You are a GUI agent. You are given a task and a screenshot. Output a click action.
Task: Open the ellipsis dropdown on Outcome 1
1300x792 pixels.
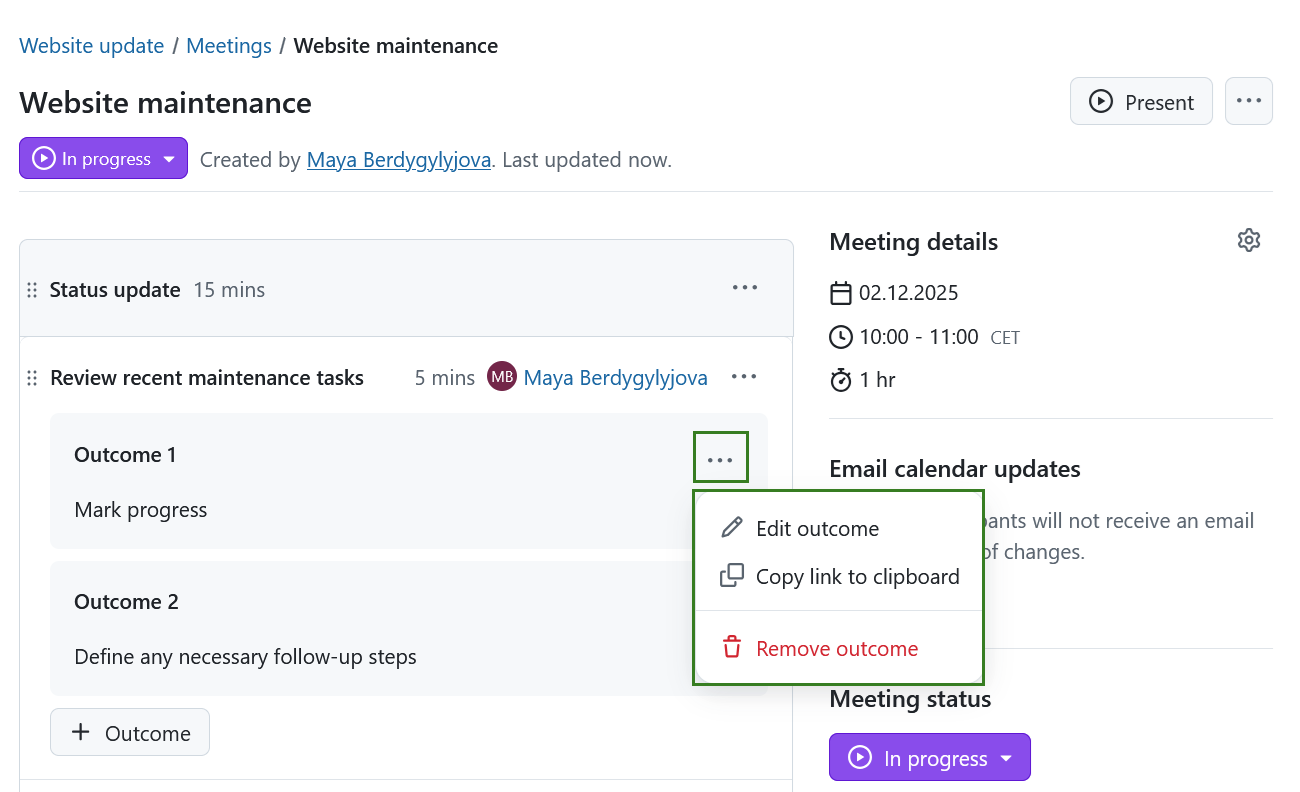coord(720,456)
